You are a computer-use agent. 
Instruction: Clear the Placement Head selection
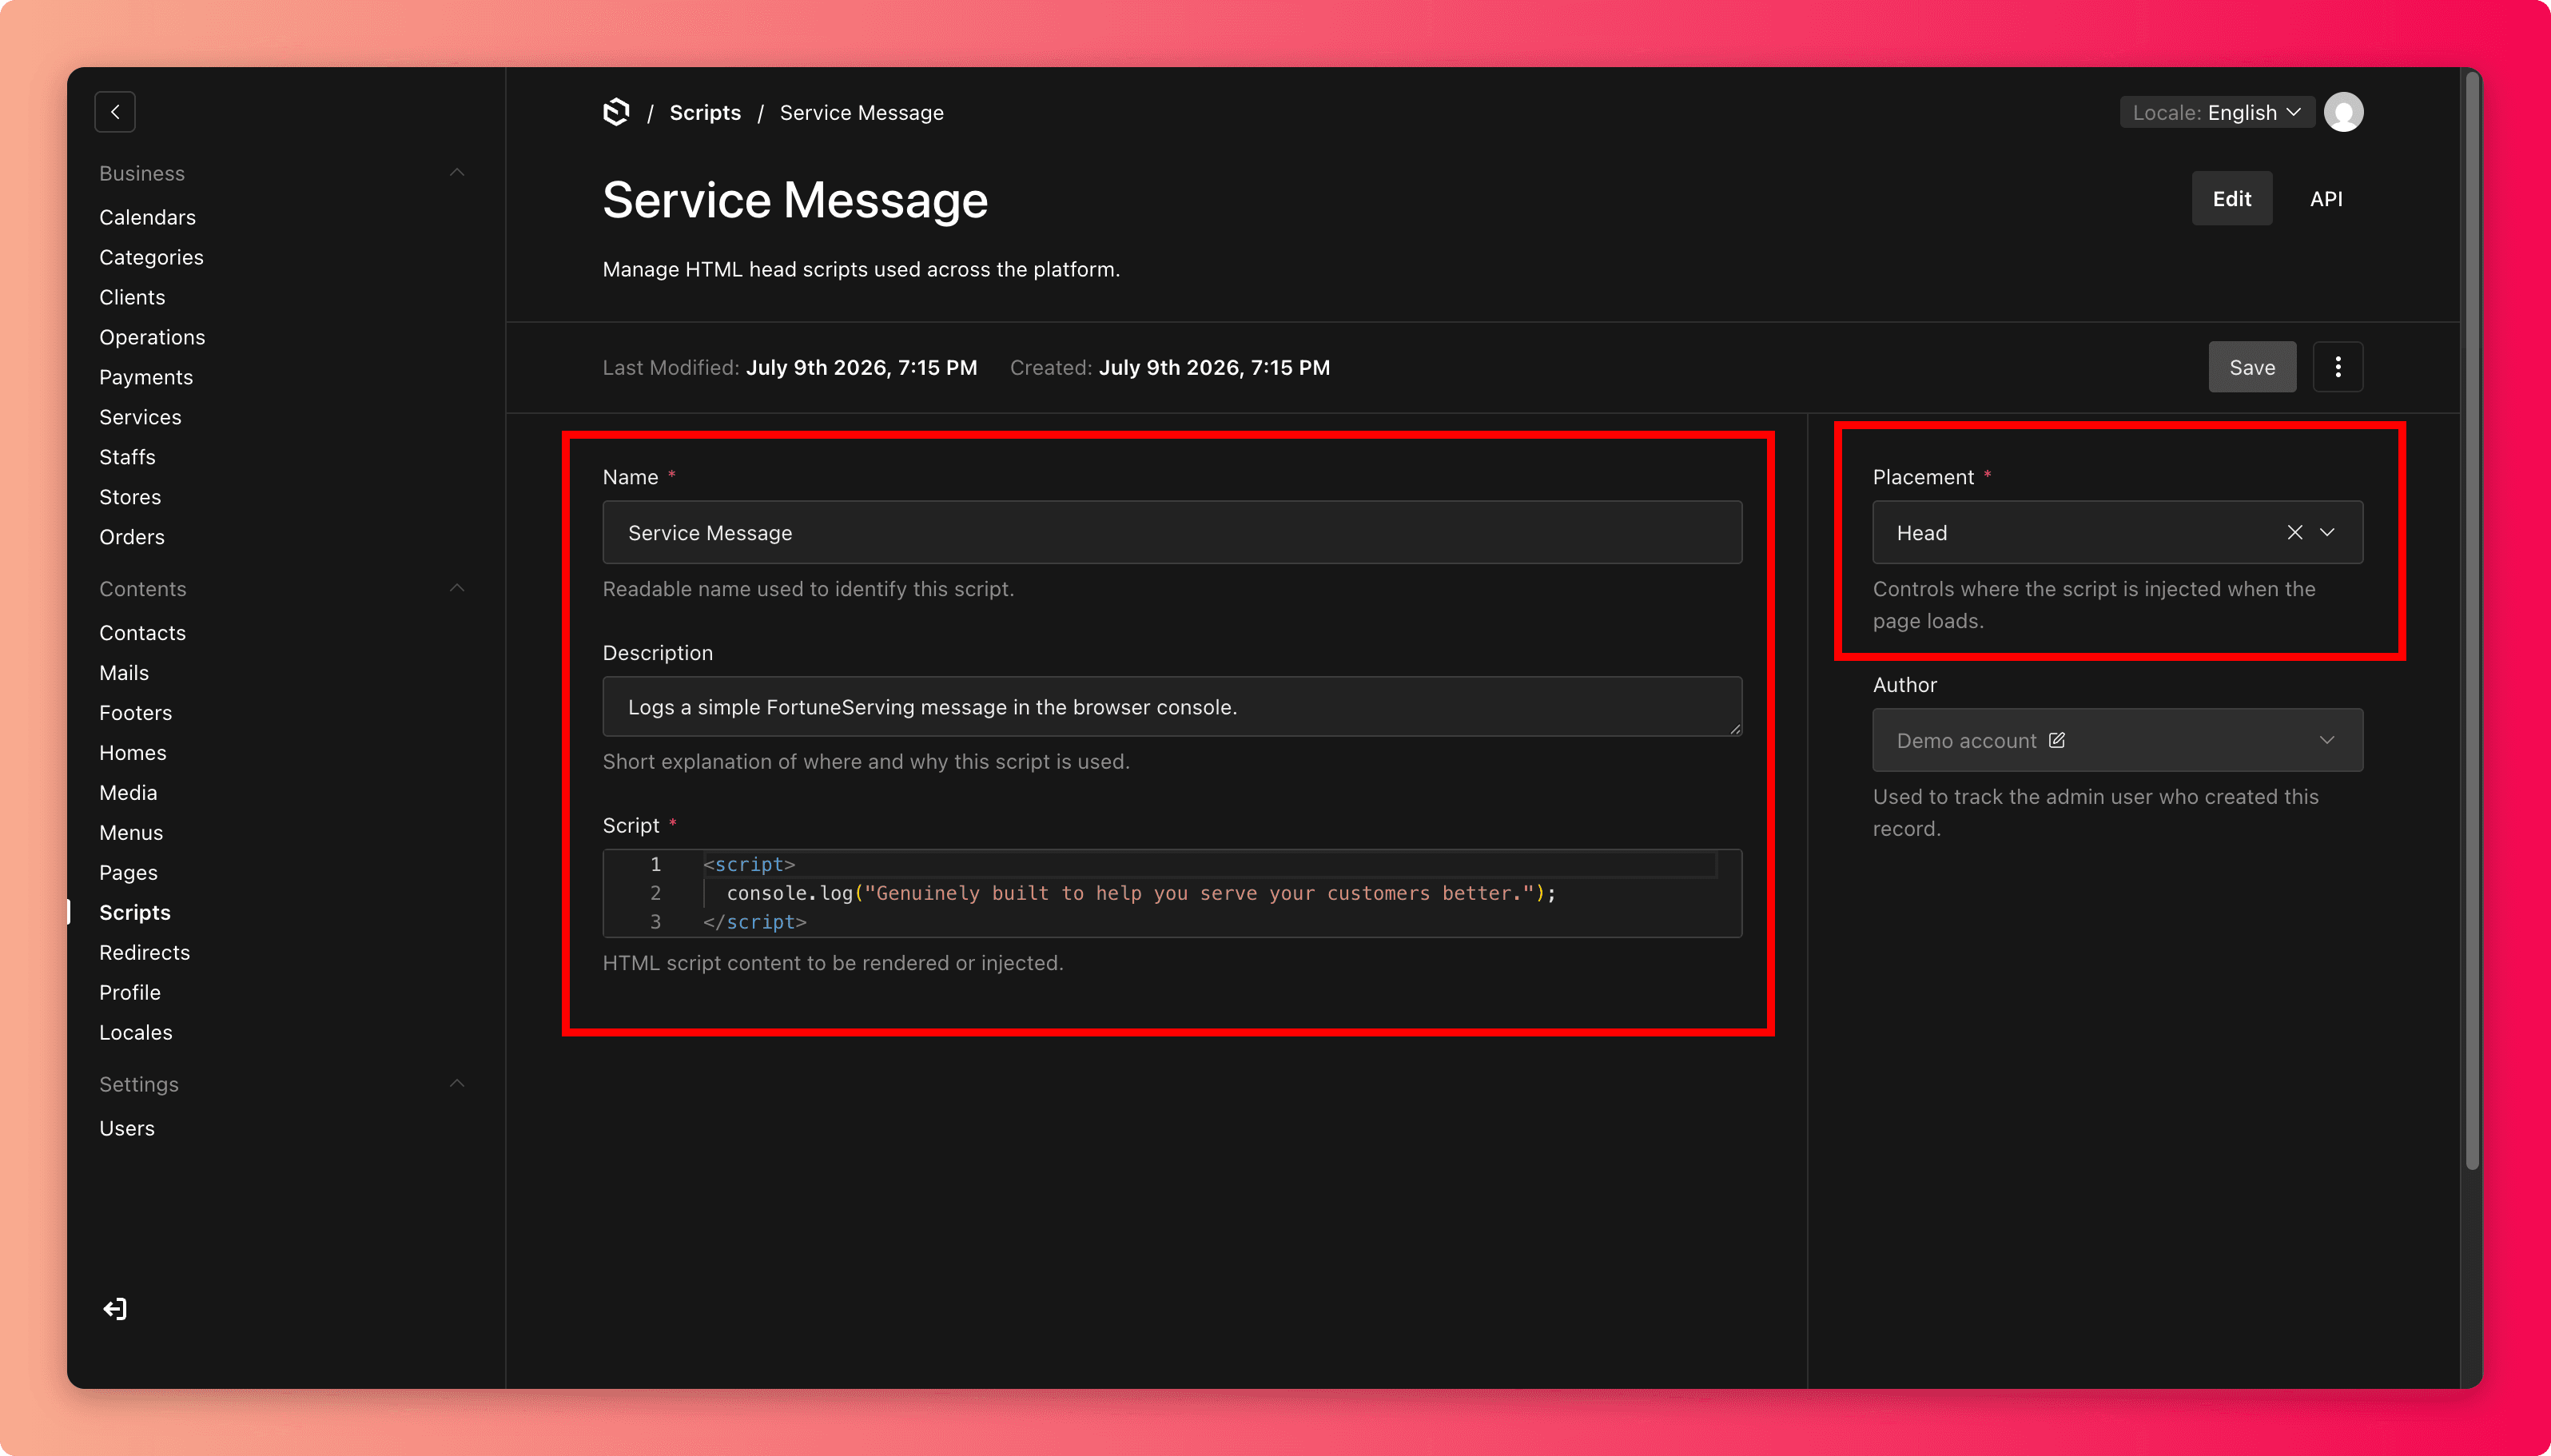click(x=2294, y=532)
